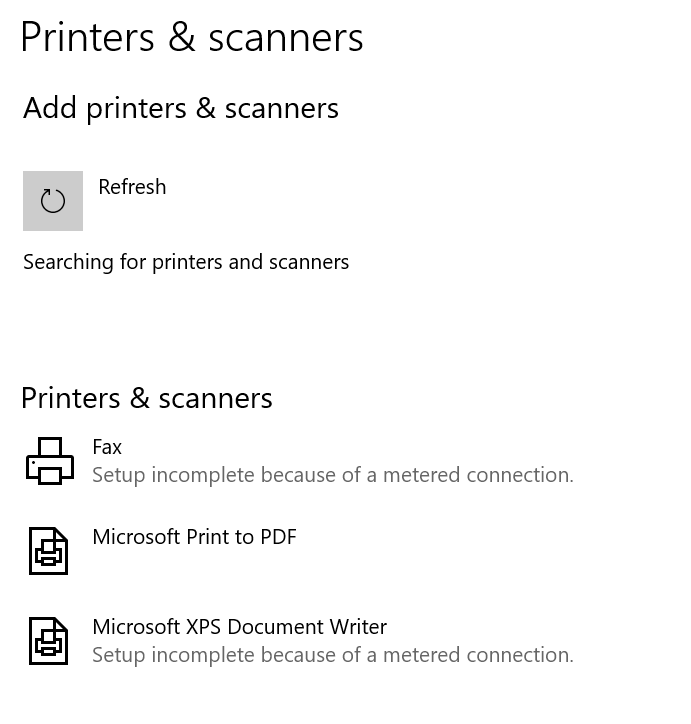The height and width of the screenshot is (724, 691).
Task: Click the Add printers & scanners heading
Action: [x=181, y=109]
